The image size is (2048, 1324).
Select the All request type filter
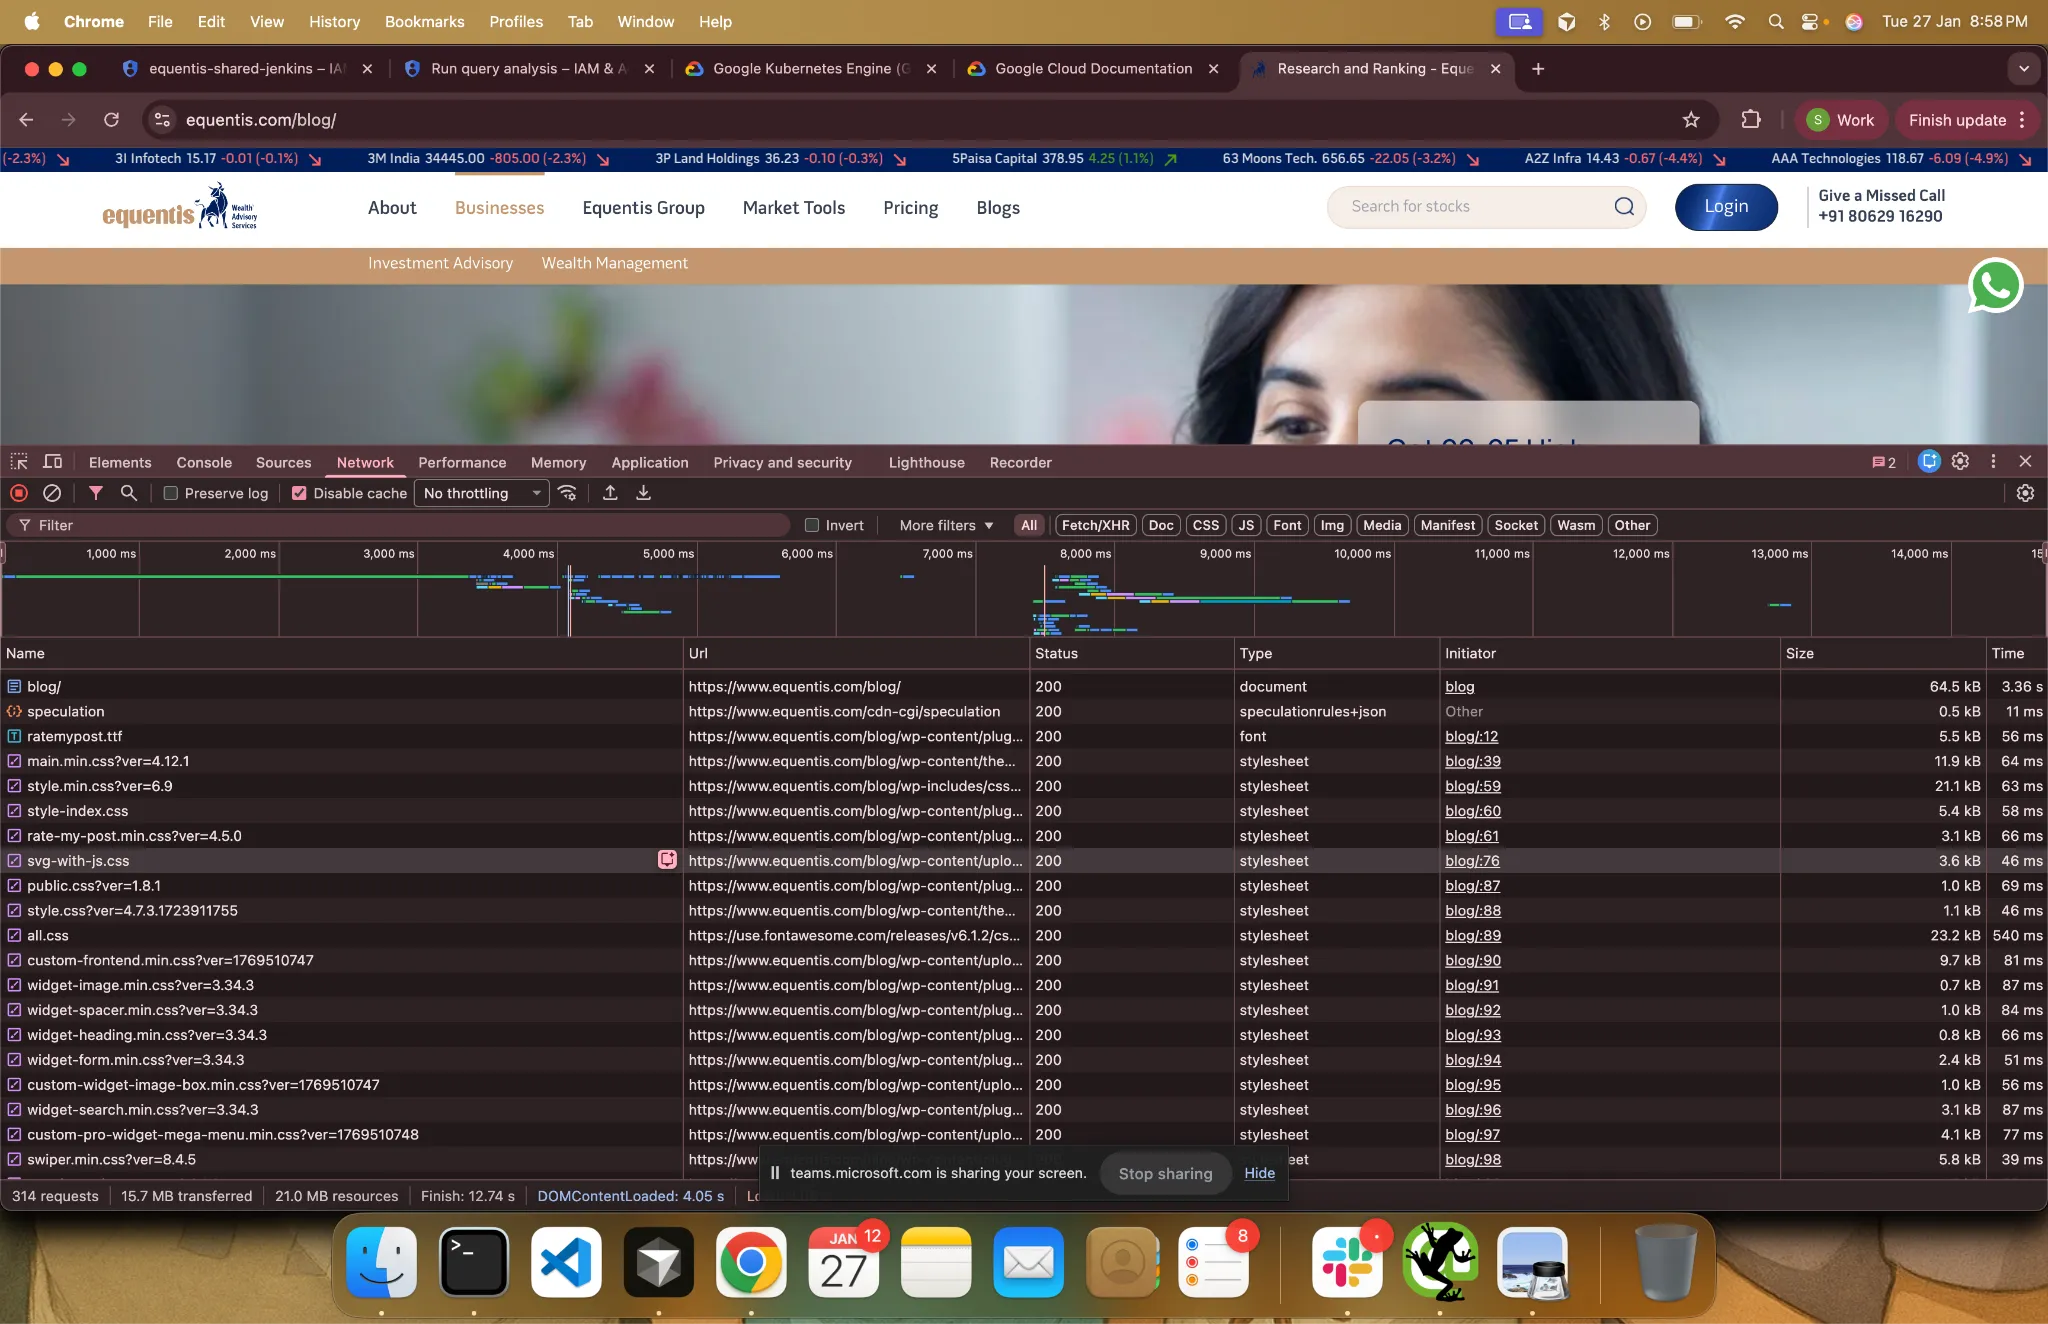click(x=1029, y=525)
